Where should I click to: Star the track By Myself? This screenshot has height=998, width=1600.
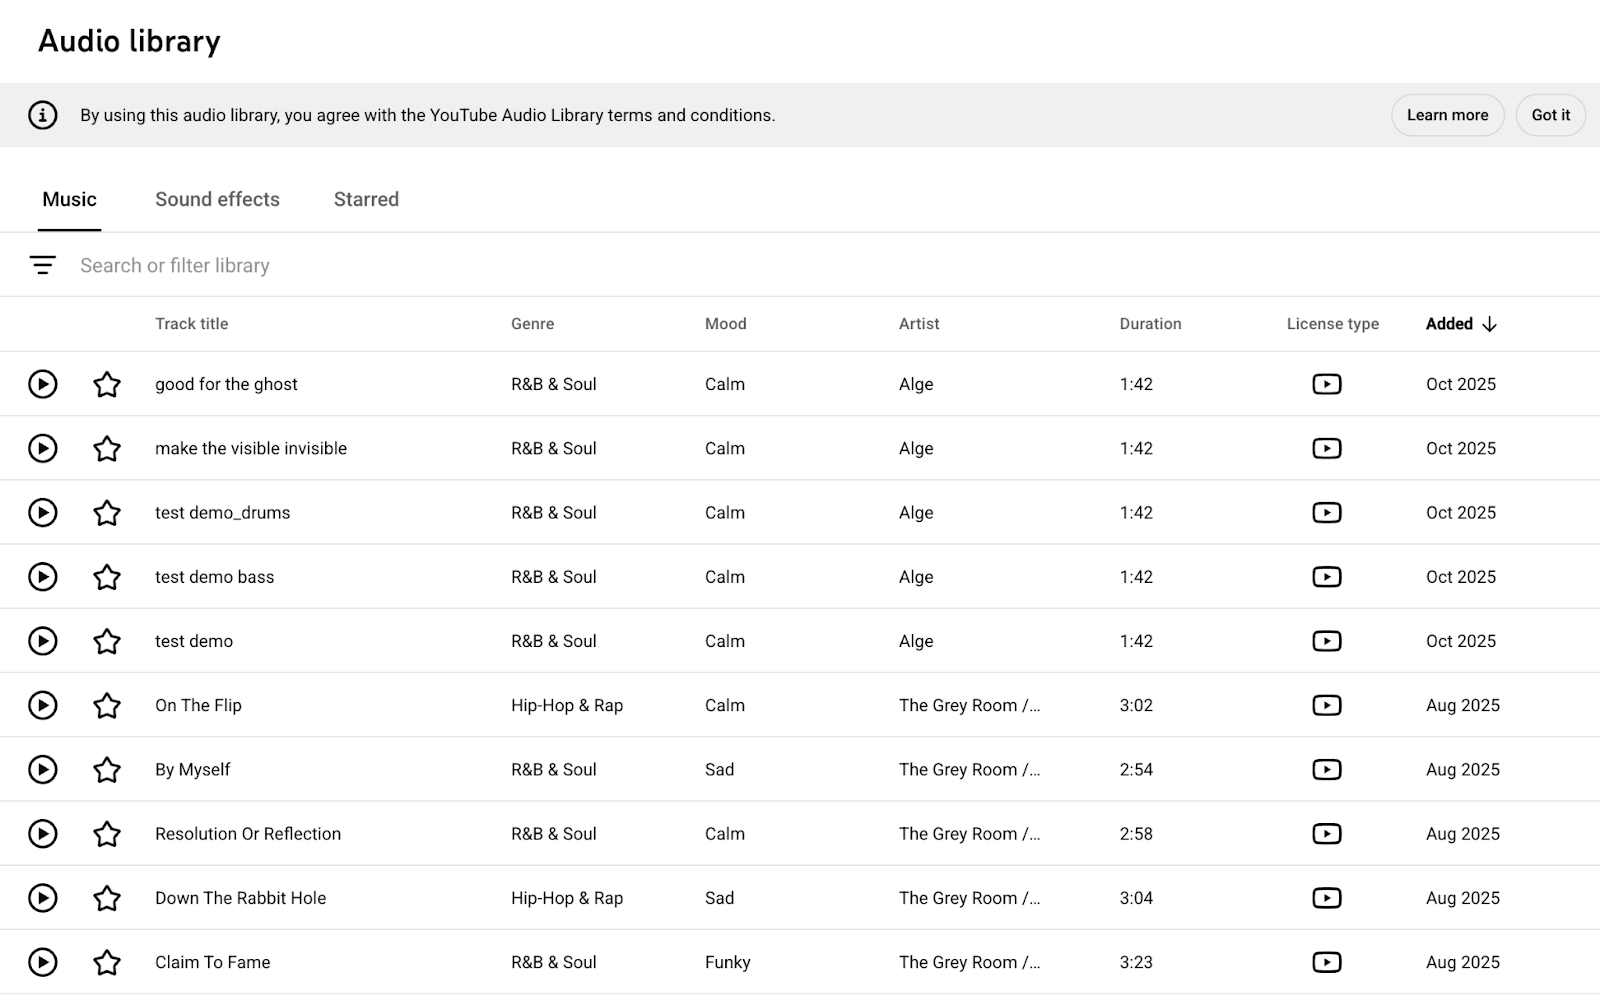pos(106,769)
